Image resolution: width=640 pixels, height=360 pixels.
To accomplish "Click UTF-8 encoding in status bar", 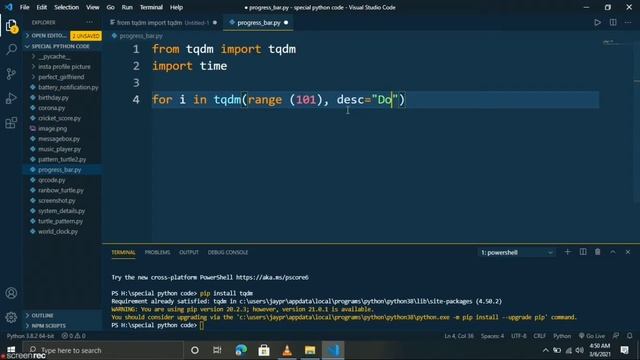I will click(x=519, y=336).
